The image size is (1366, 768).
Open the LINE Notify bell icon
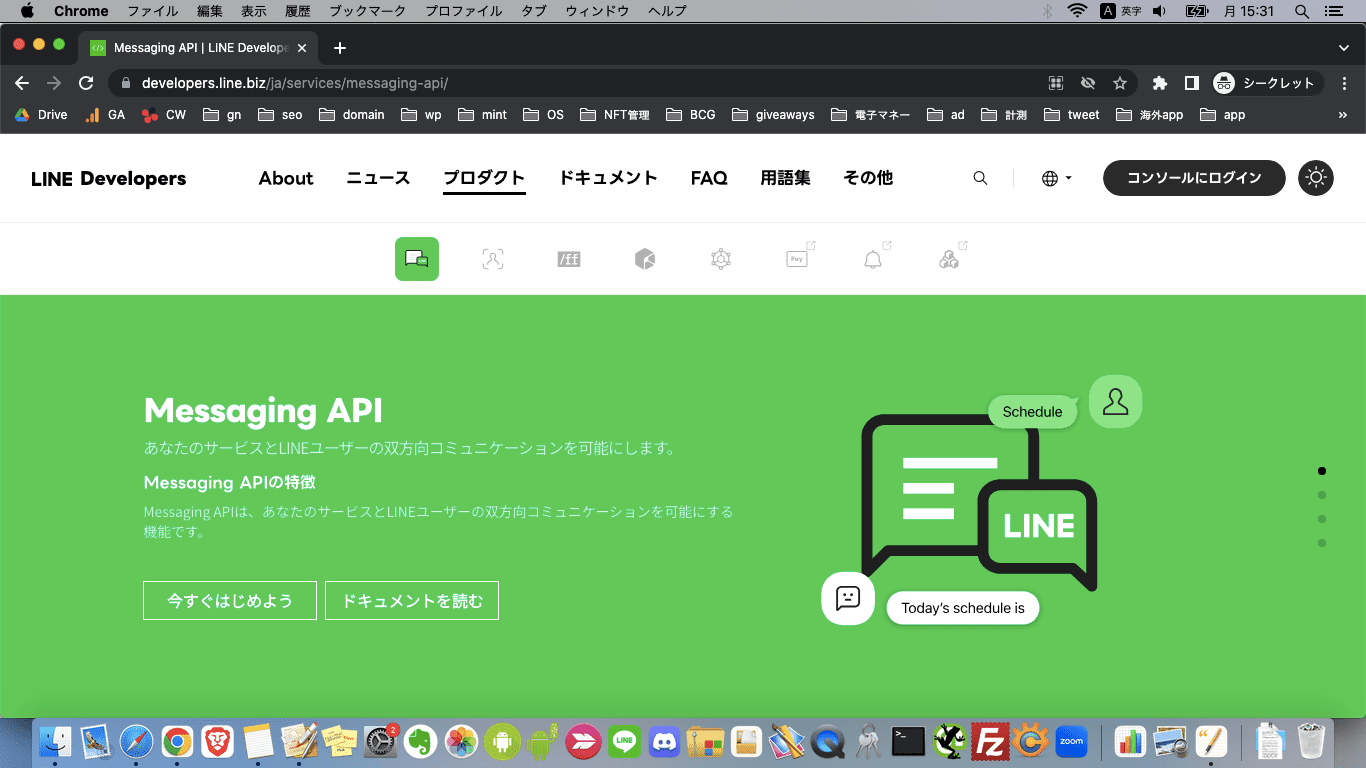pos(873,259)
